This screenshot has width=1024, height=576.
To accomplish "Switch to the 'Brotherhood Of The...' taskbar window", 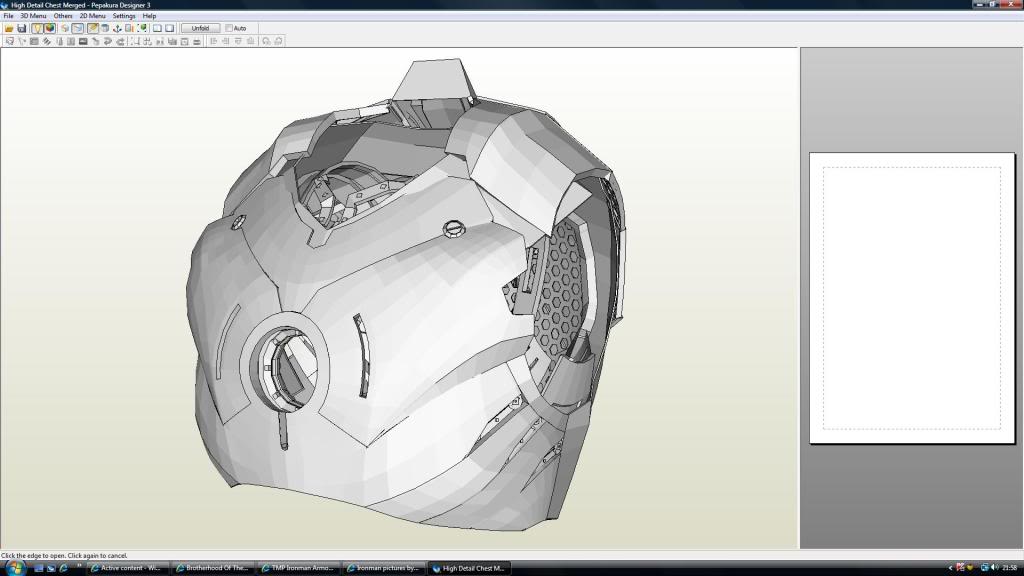I will (x=214, y=568).
